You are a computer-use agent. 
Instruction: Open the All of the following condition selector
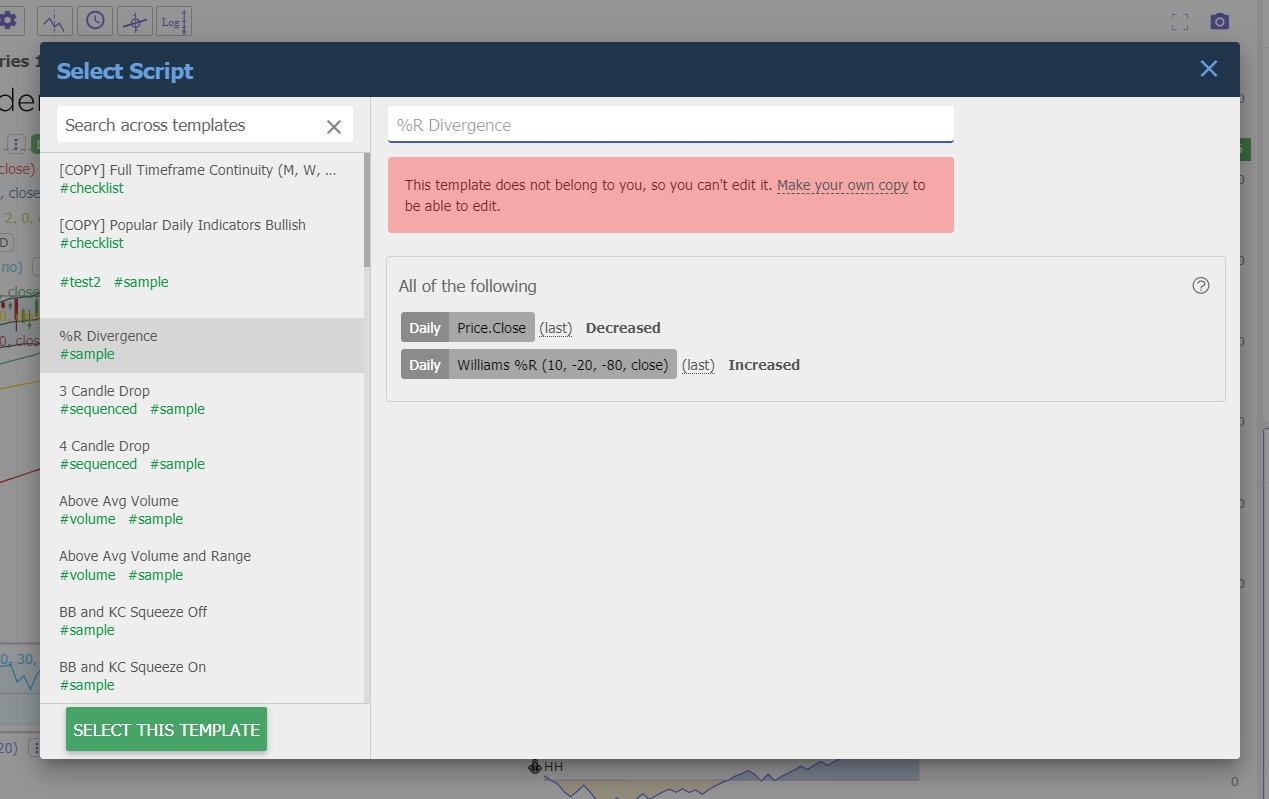(x=468, y=286)
